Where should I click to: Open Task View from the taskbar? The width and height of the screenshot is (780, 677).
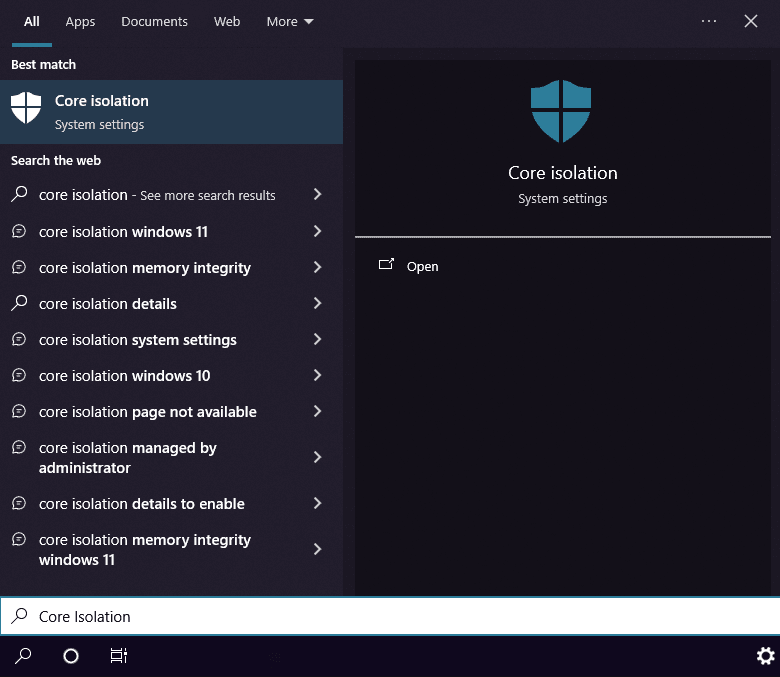(119, 656)
